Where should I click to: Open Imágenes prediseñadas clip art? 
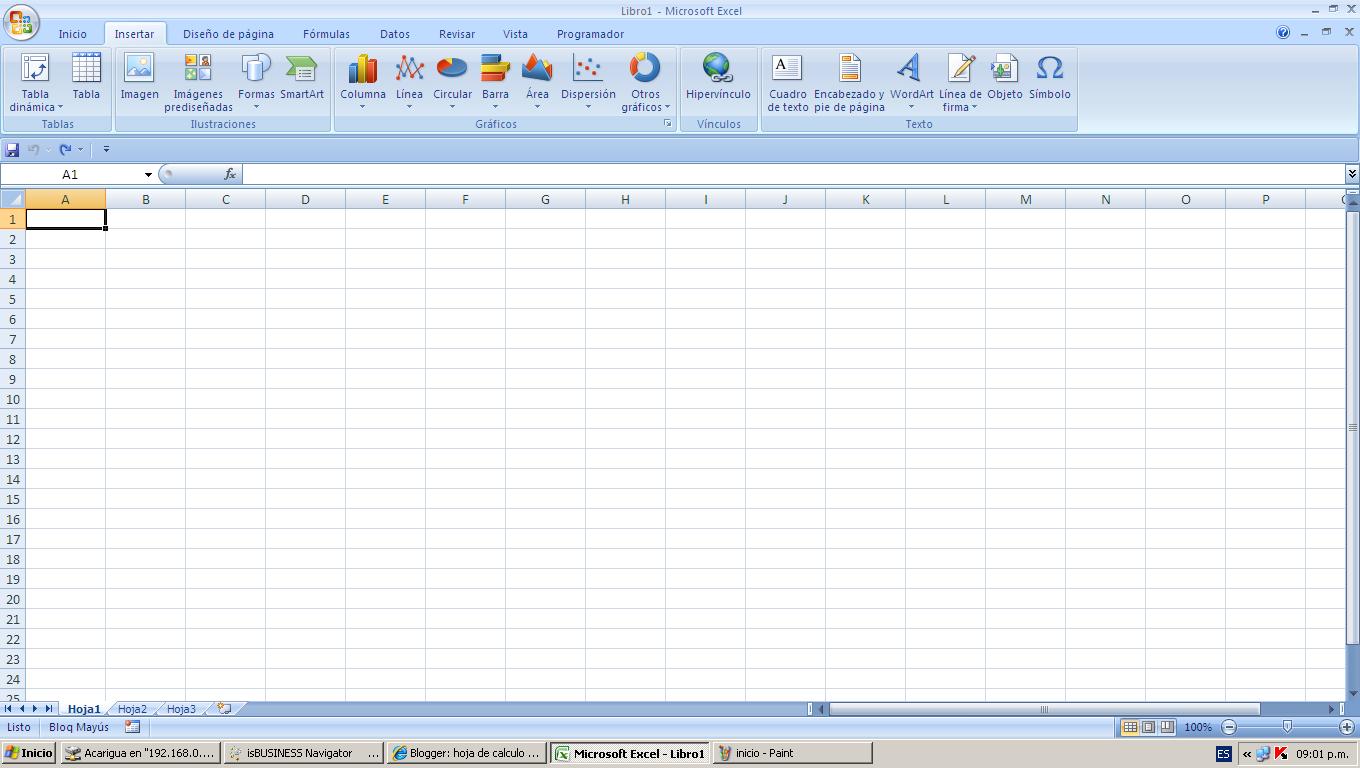(x=198, y=82)
